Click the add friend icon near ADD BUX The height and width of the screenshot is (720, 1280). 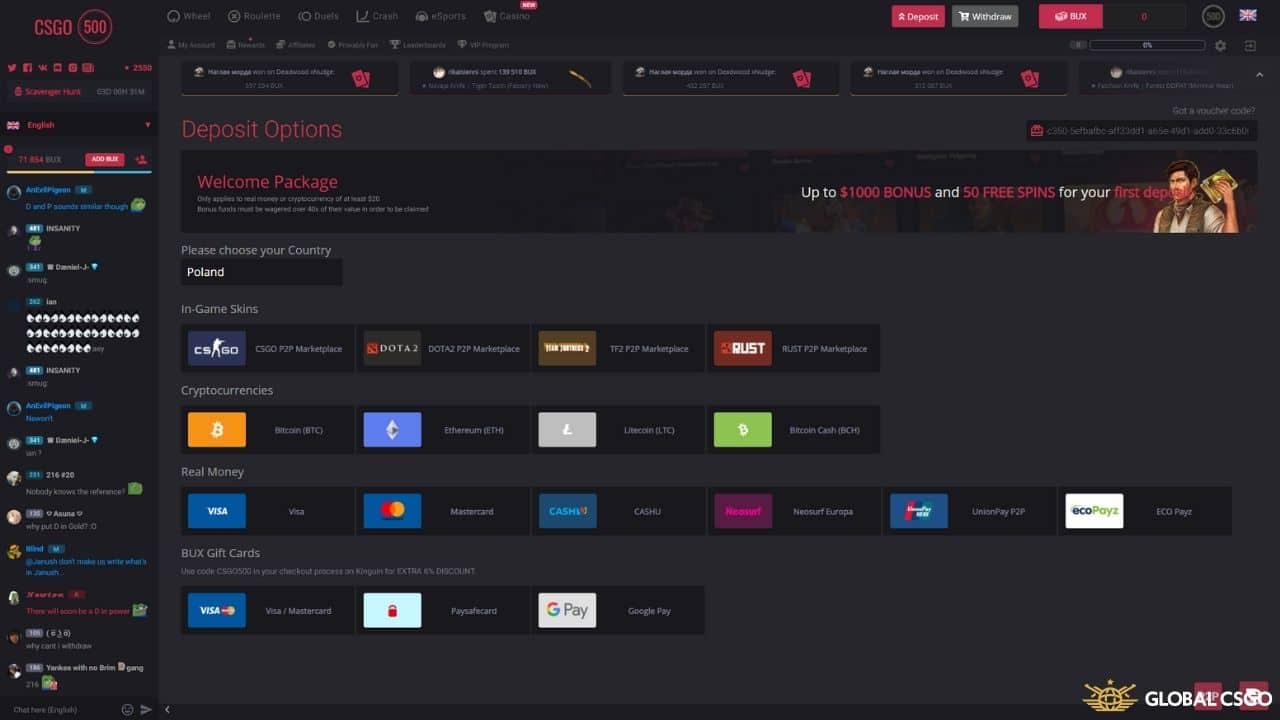pos(141,159)
